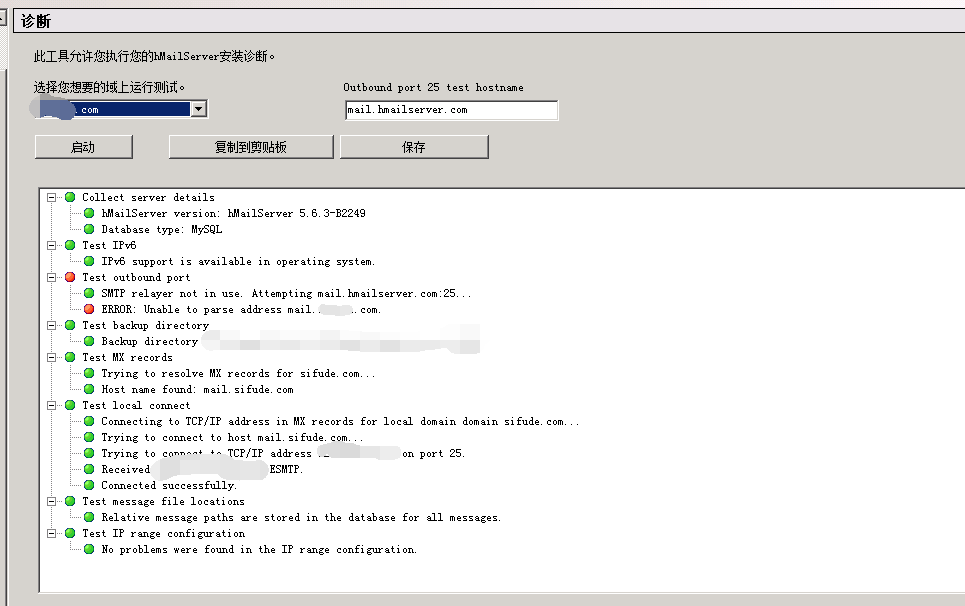
Task: Collapse the Test local connect node
Action: (52, 405)
